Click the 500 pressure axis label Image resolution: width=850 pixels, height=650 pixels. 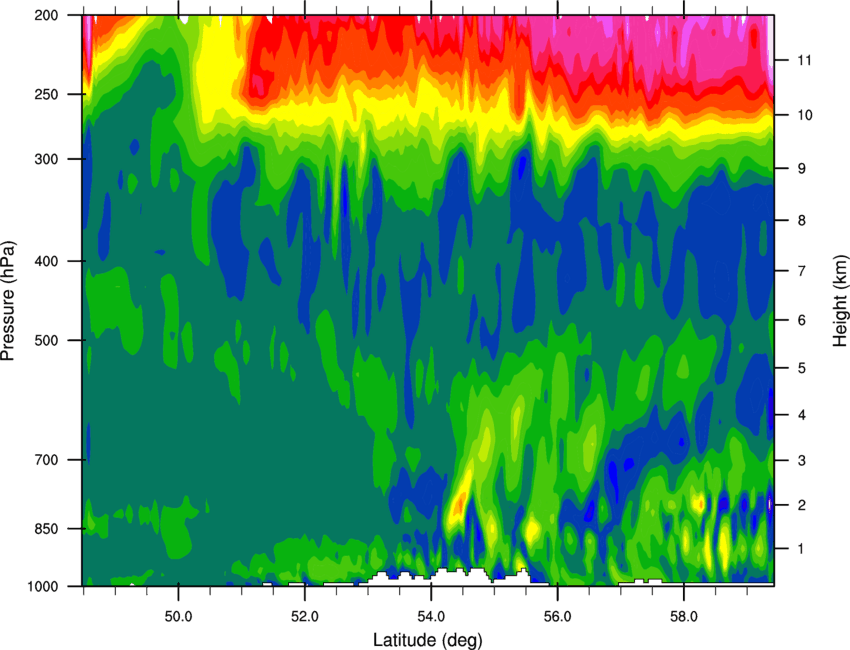point(46,340)
